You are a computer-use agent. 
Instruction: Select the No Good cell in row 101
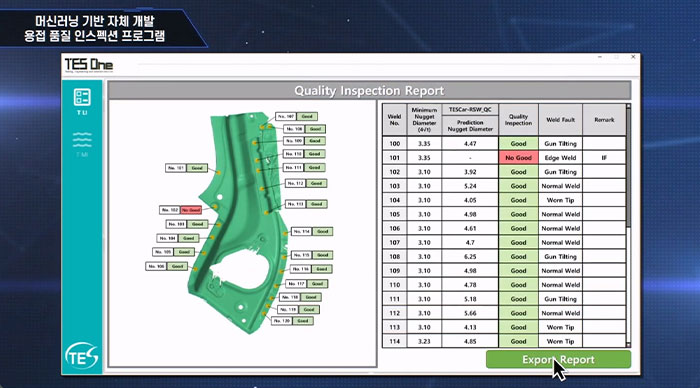[518, 158]
